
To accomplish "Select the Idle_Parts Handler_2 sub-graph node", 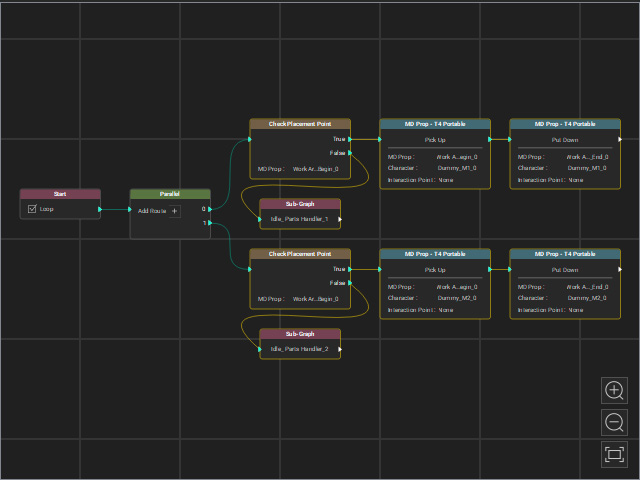I will [x=300, y=344].
